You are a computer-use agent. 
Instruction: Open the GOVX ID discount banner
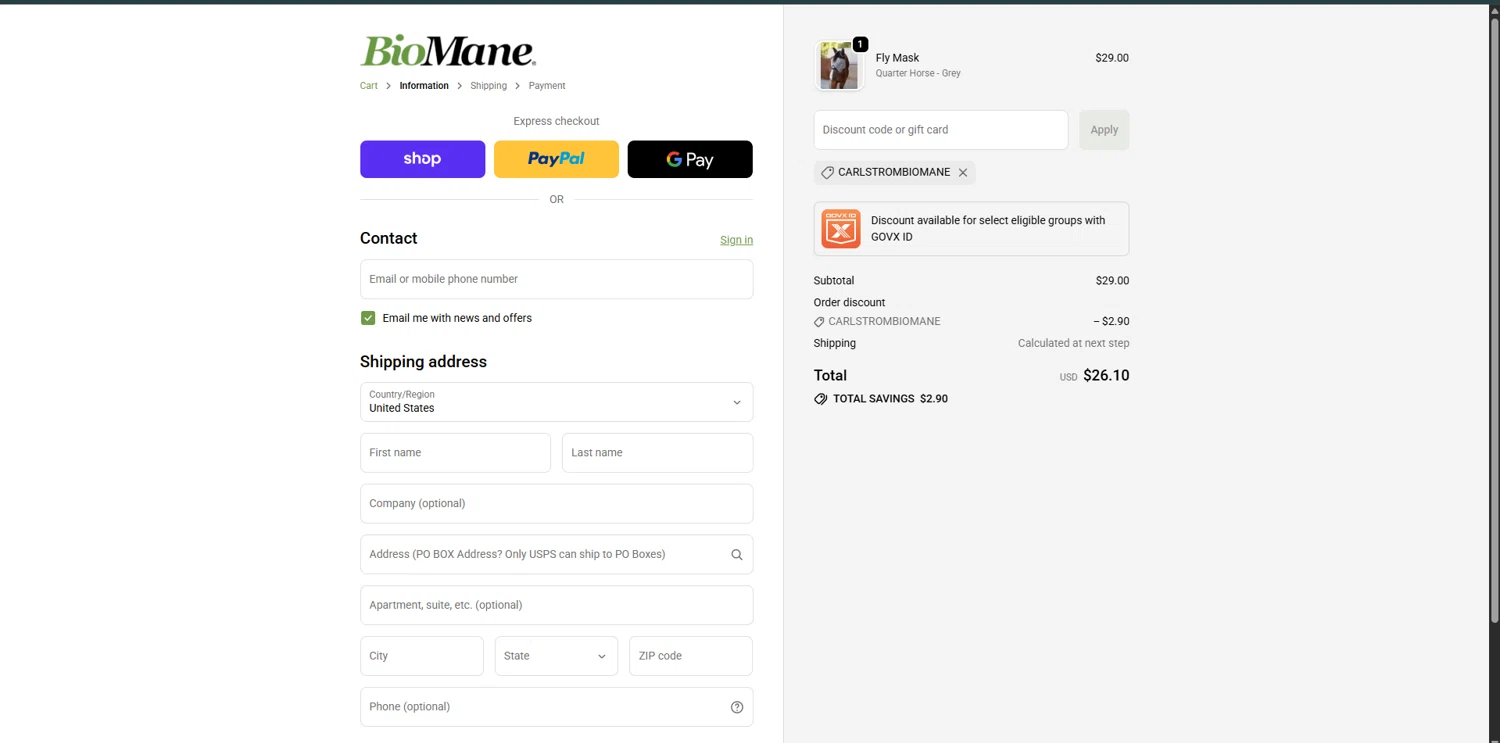coord(971,229)
